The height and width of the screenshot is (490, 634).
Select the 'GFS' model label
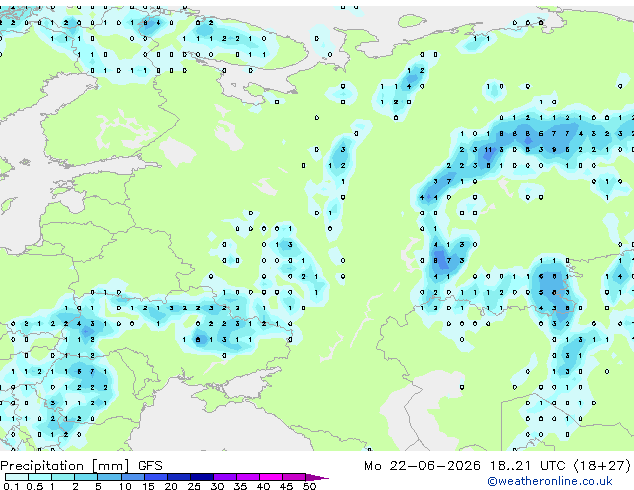point(150,466)
